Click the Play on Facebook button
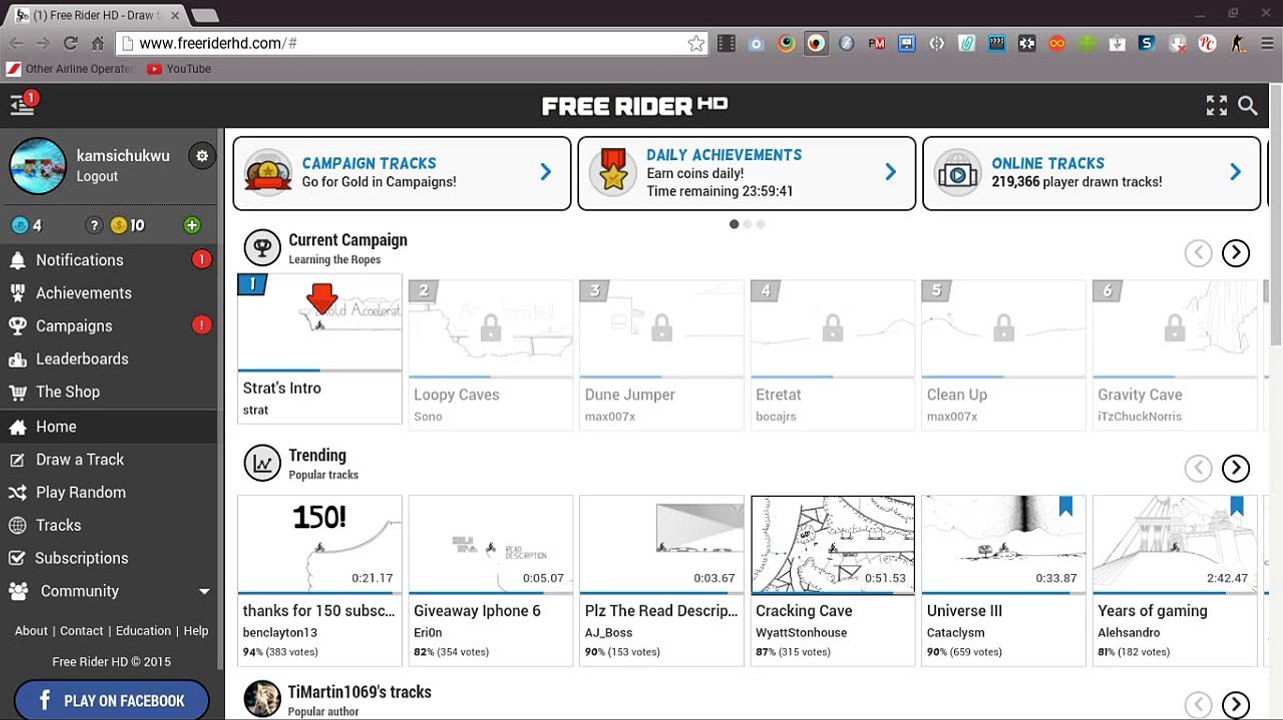The height and width of the screenshot is (720, 1283). (x=112, y=700)
